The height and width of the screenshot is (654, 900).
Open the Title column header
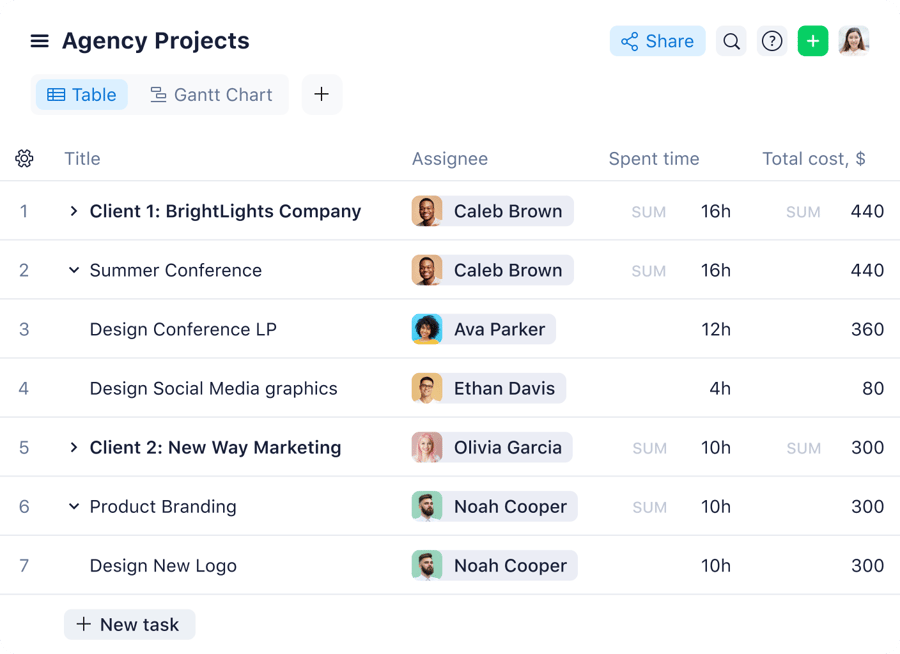[82, 158]
